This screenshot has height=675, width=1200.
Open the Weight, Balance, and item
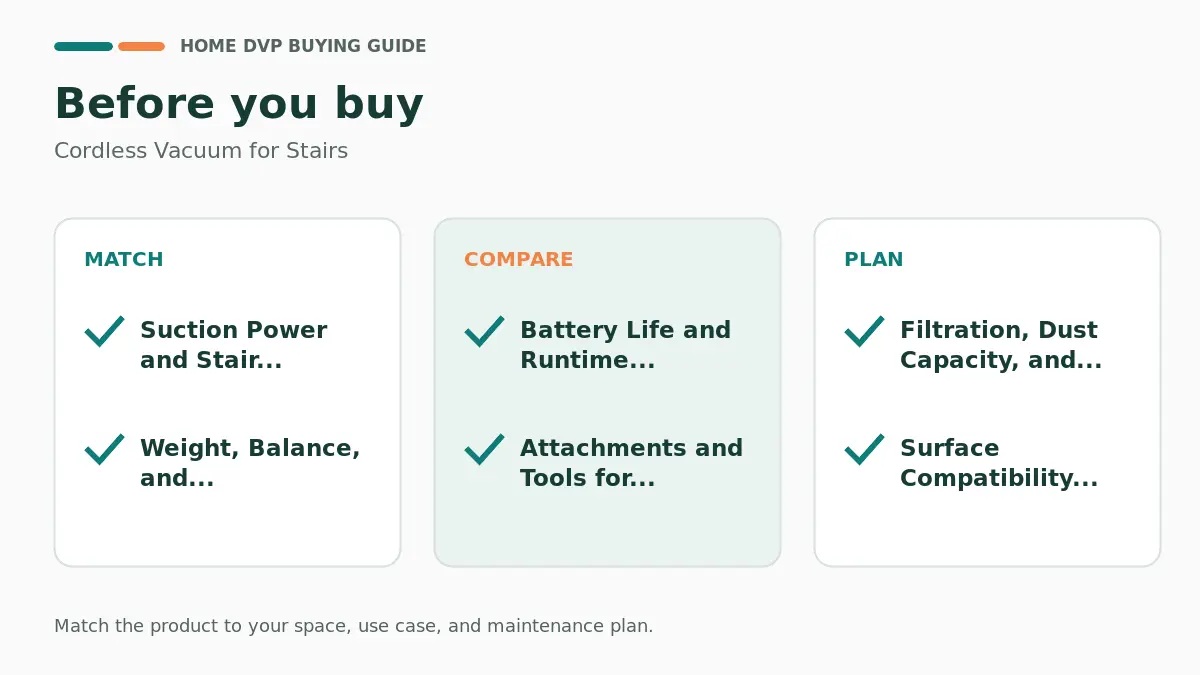point(250,463)
